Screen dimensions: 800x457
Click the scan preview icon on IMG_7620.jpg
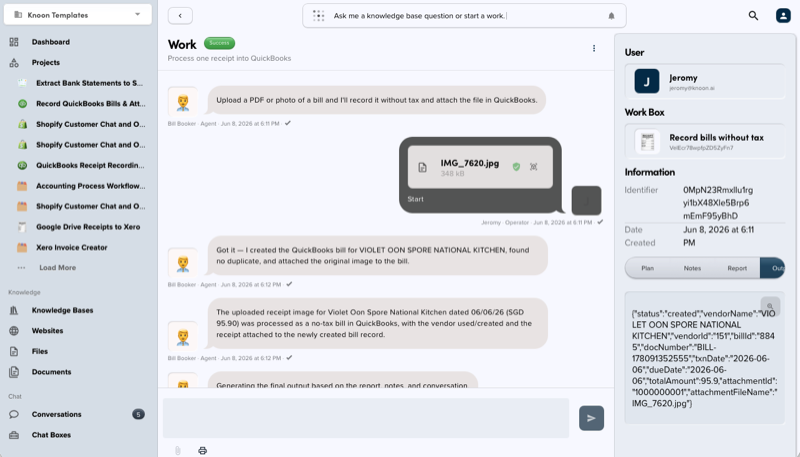click(x=534, y=167)
